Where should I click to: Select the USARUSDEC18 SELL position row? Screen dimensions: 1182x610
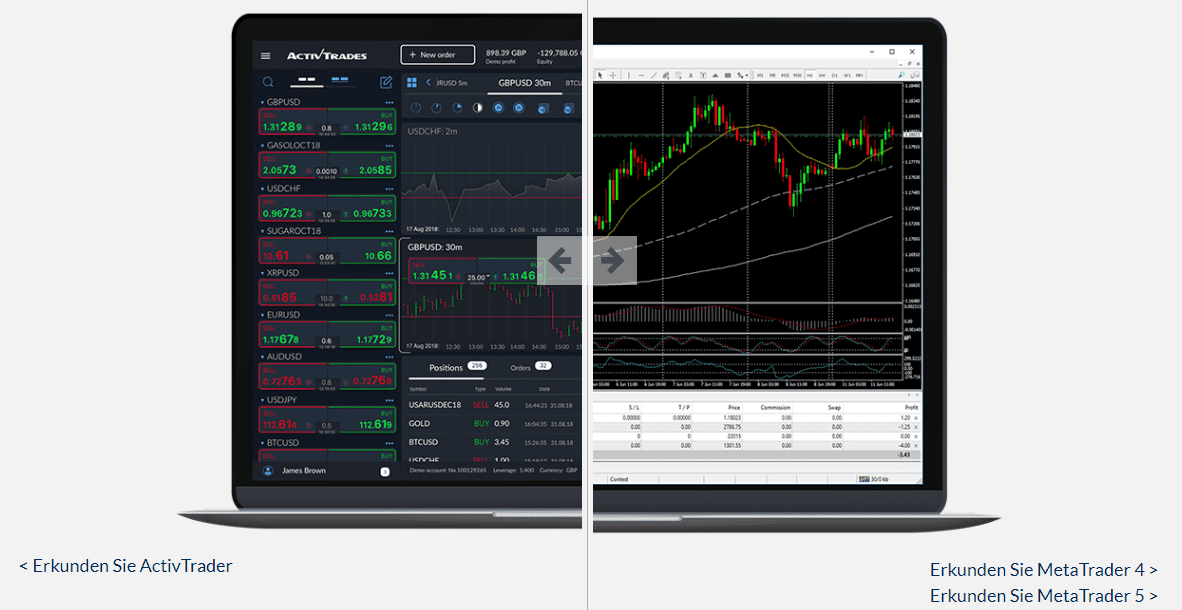coord(493,405)
